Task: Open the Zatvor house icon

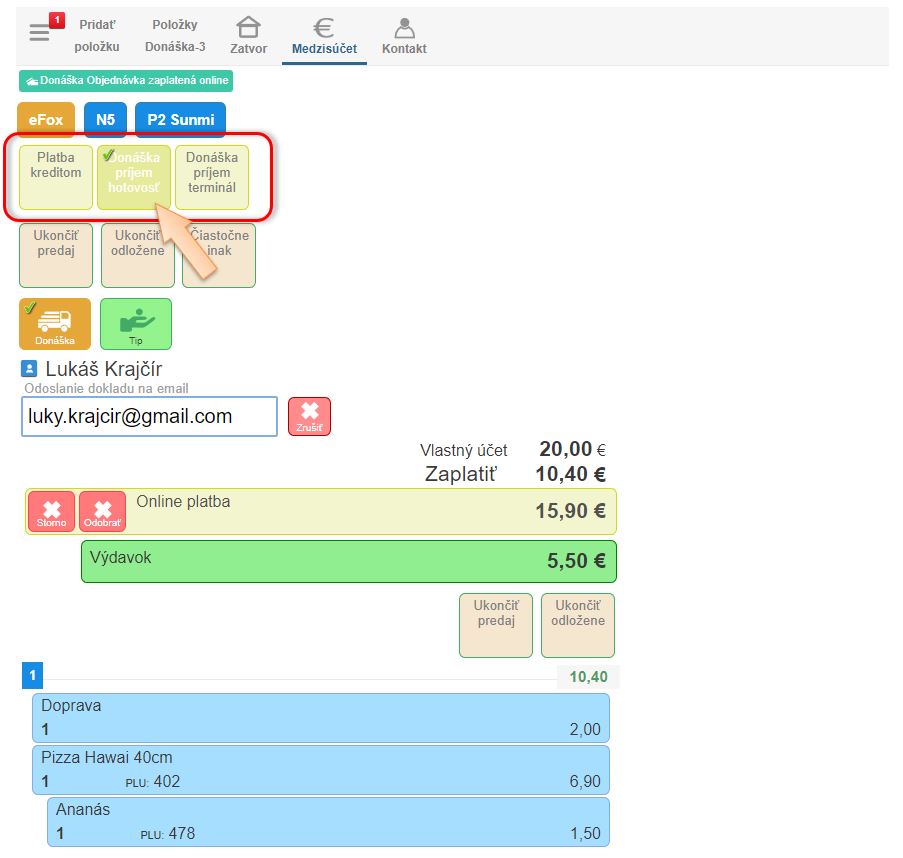Action: point(248,28)
